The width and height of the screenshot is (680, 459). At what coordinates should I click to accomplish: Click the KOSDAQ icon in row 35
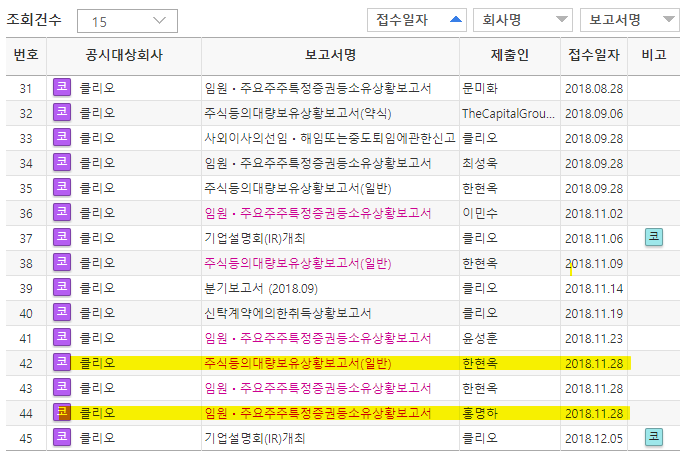[x=62, y=187]
